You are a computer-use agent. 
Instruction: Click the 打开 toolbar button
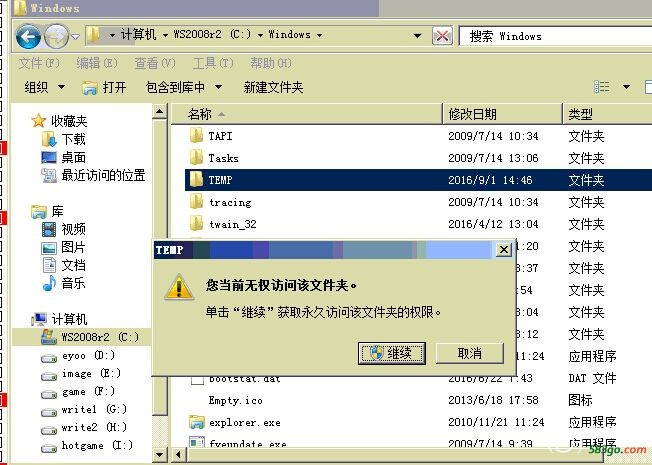pos(104,87)
